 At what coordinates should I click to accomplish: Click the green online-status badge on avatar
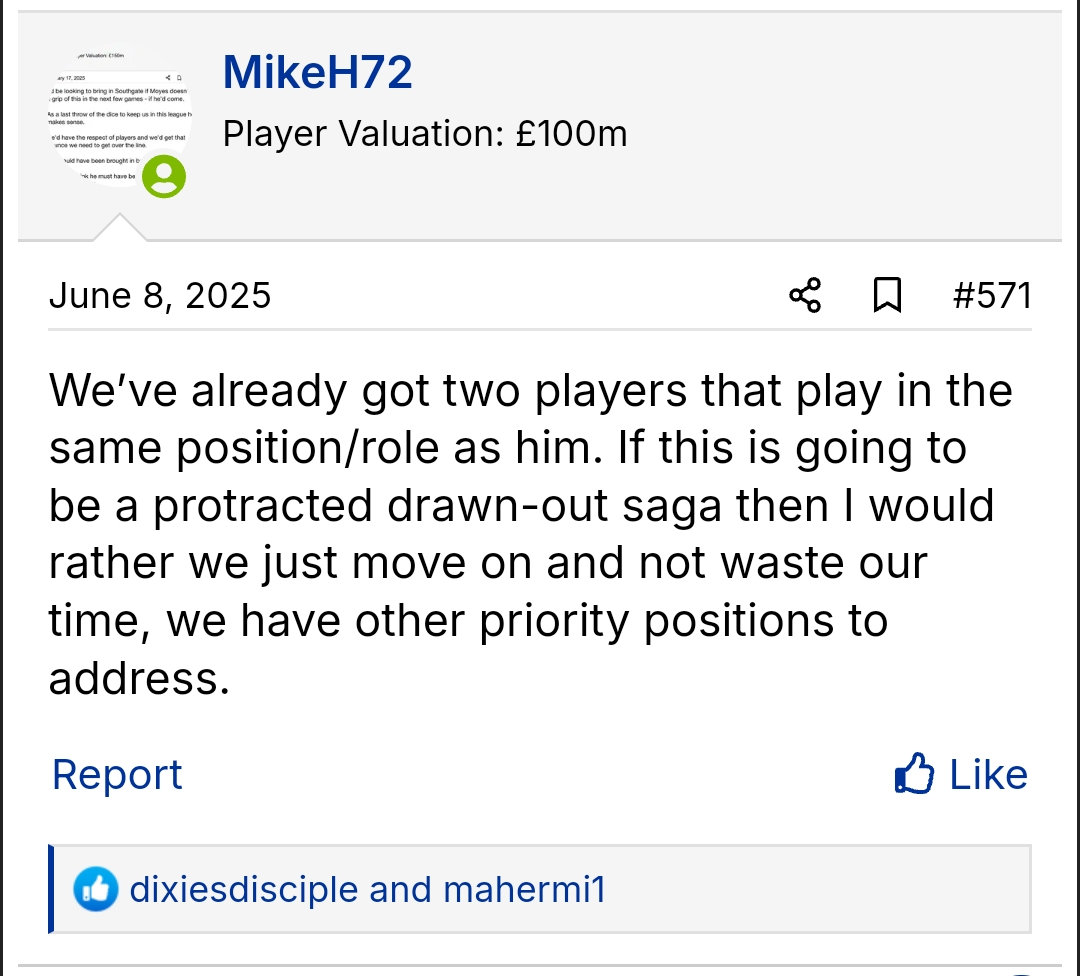pyautogui.click(x=164, y=177)
